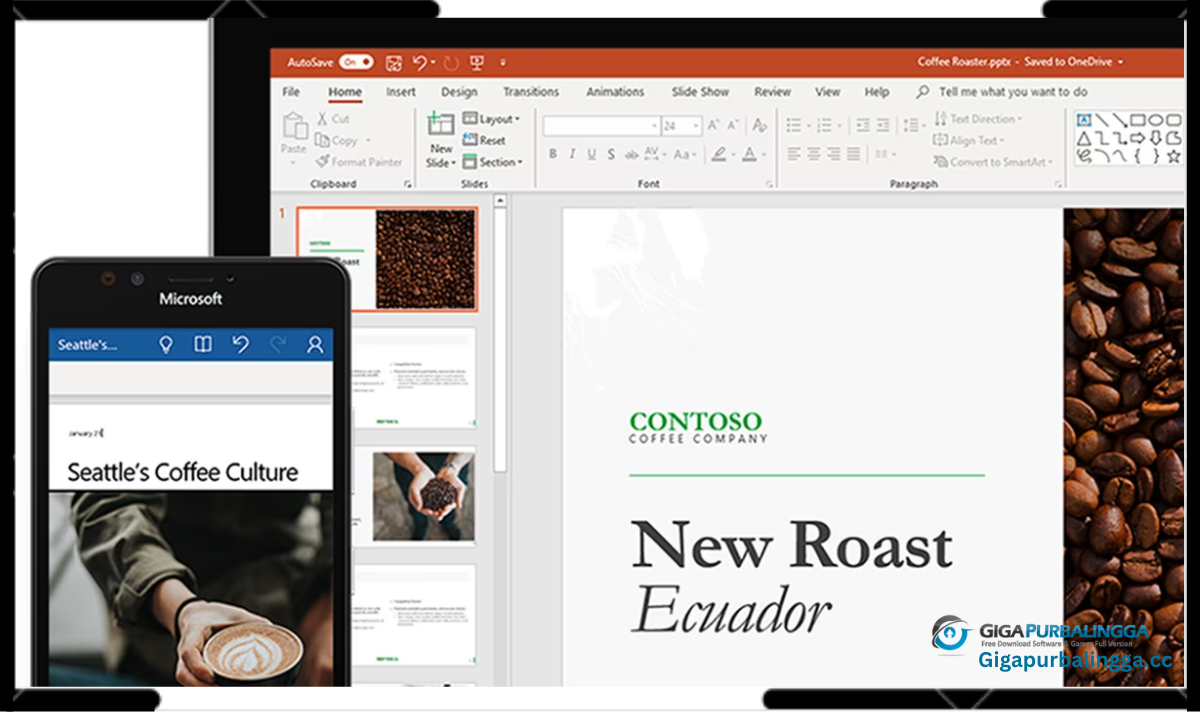The width and height of the screenshot is (1200, 720).
Task: Click the Copy button
Action: coord(336,140)
